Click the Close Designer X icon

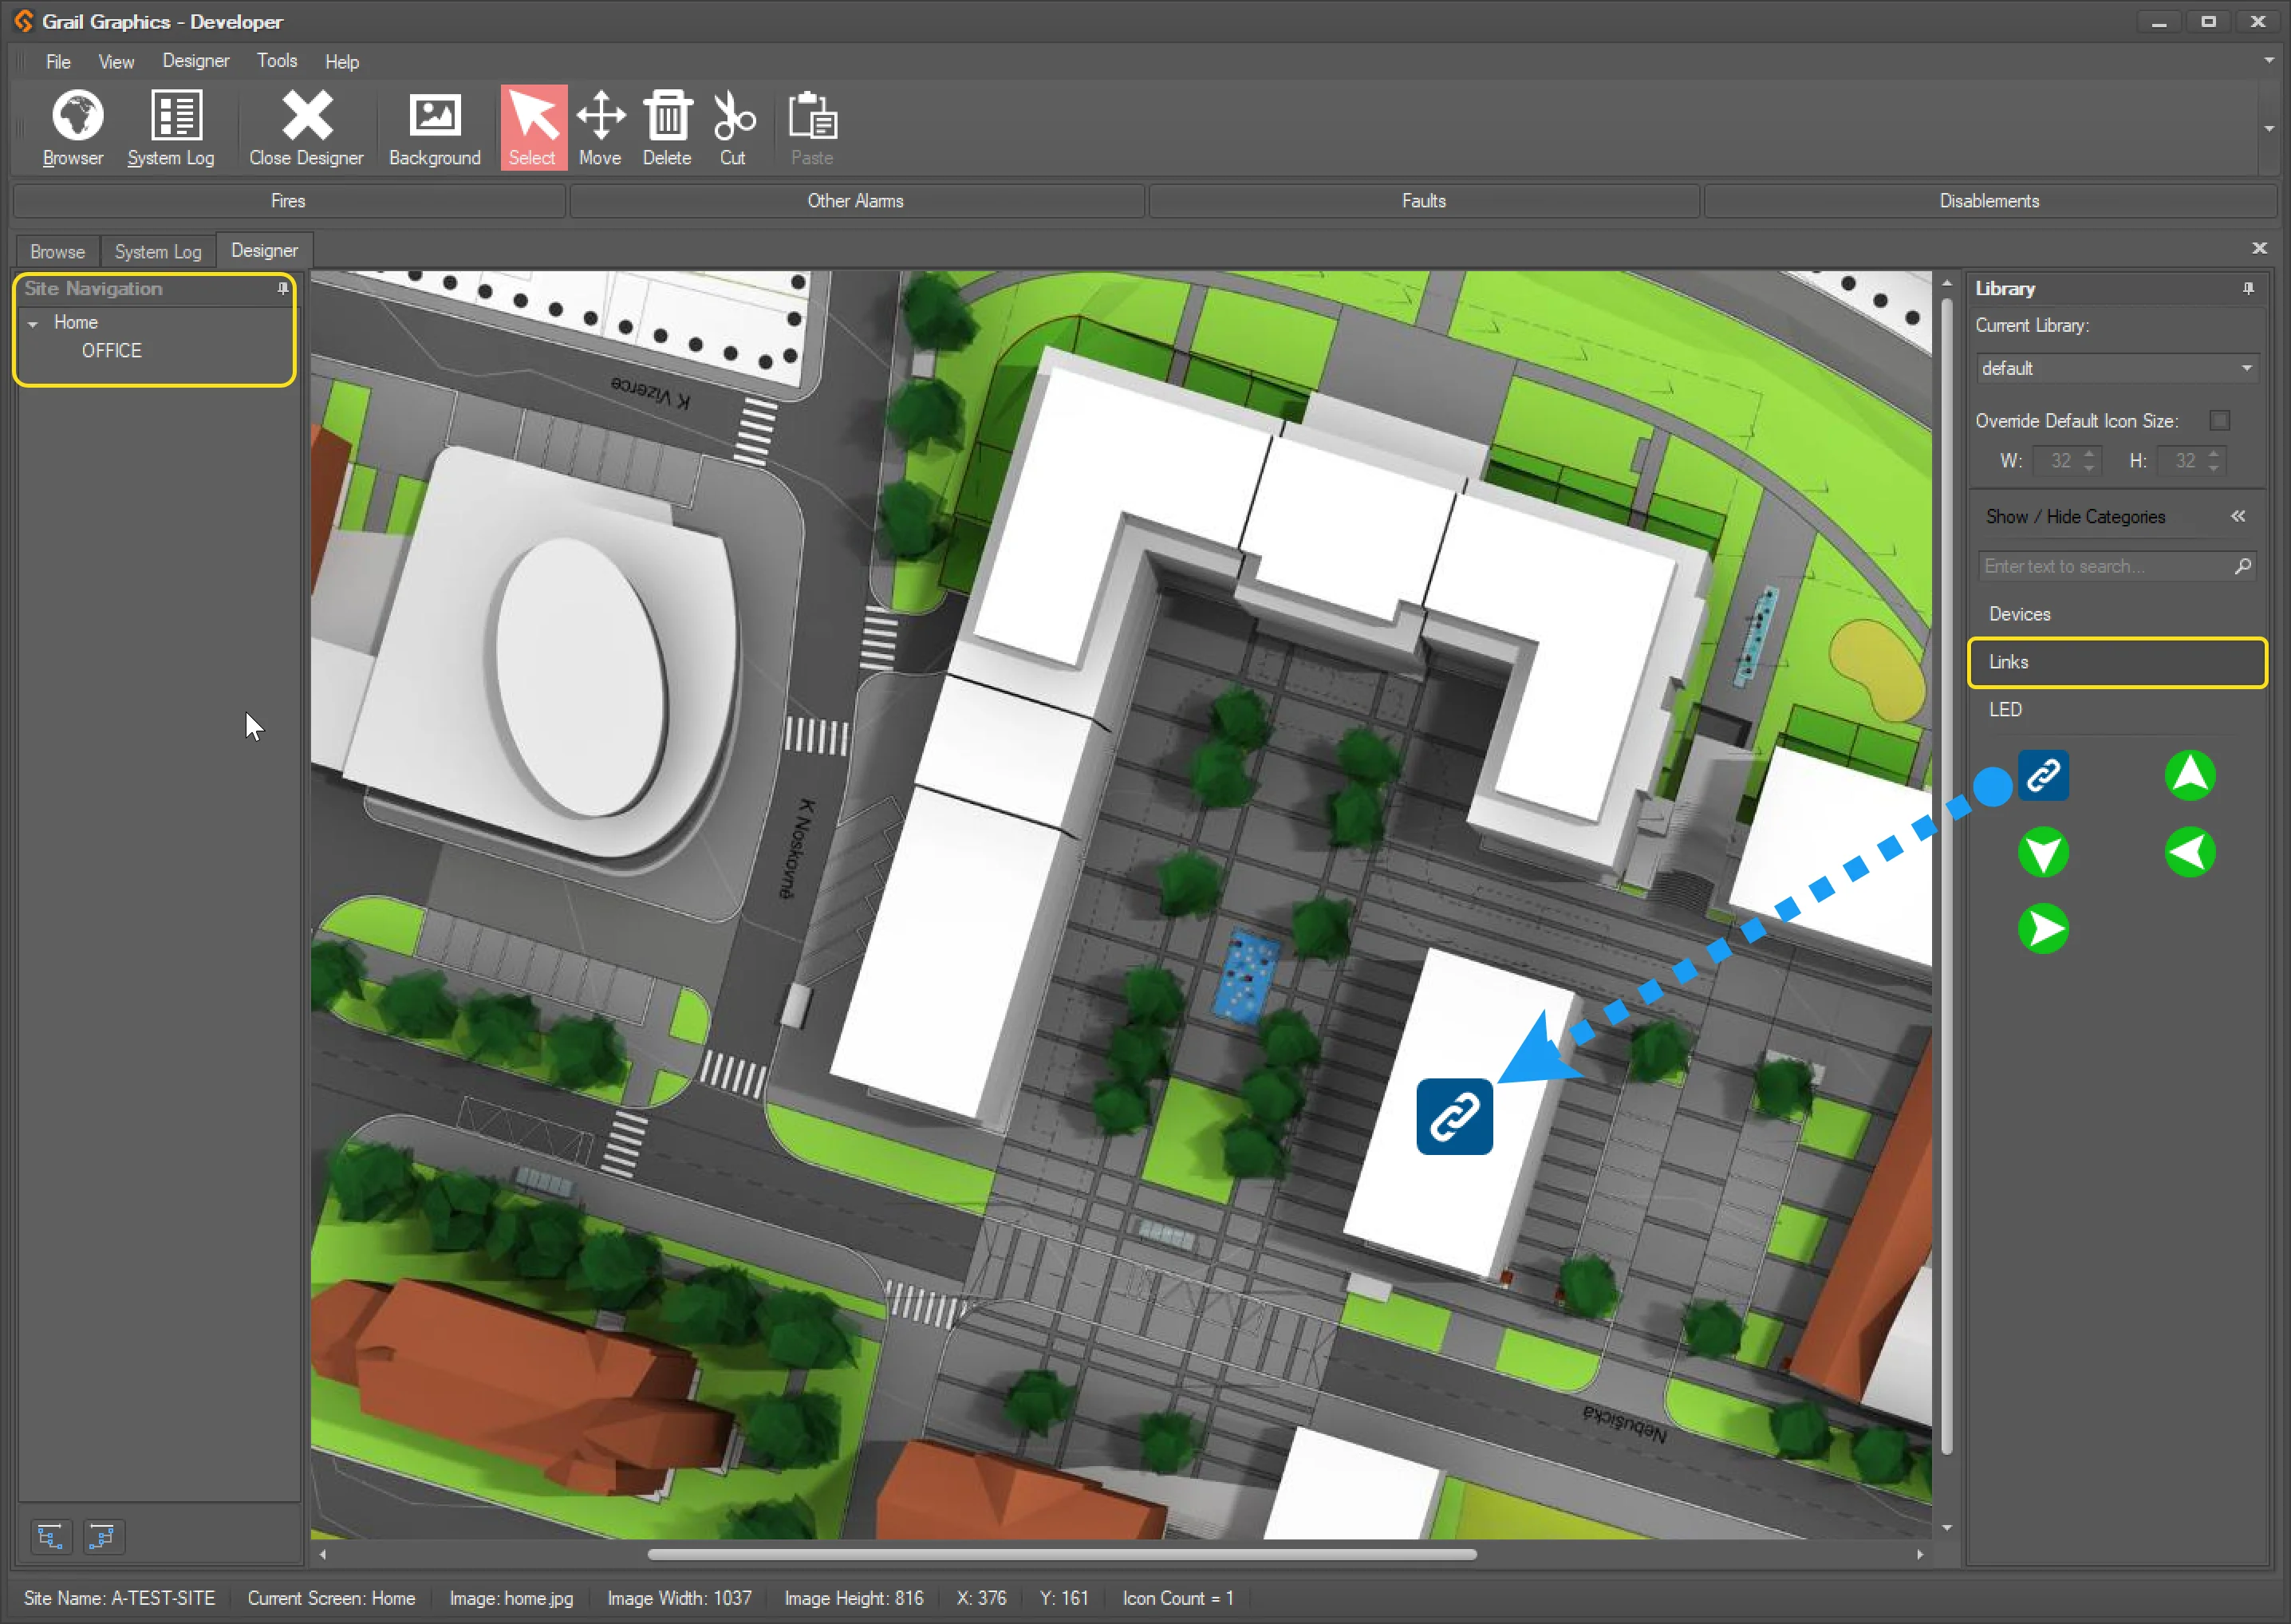[307, 116]
